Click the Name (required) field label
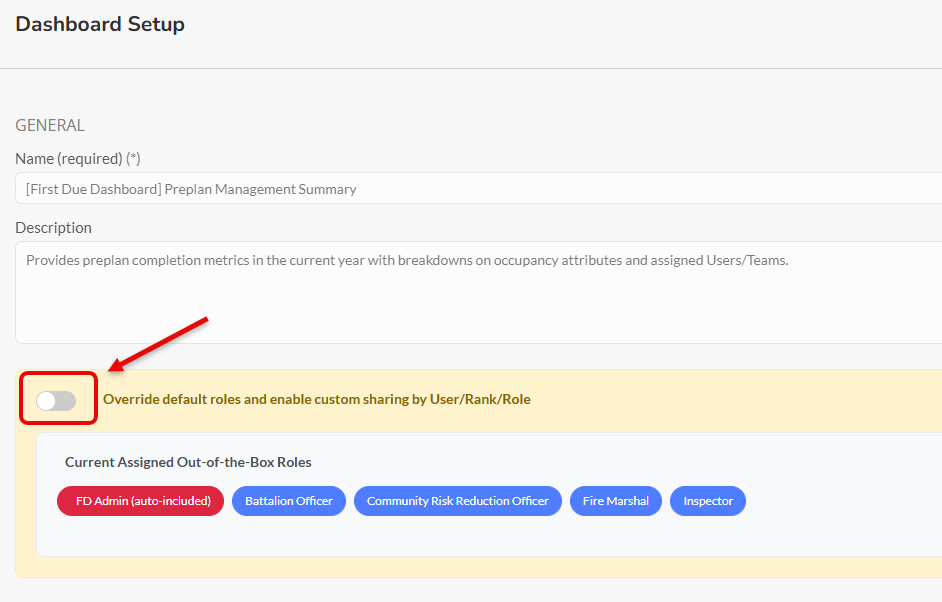Viewport: 942px width, 602px height. [x=69, y=159]
